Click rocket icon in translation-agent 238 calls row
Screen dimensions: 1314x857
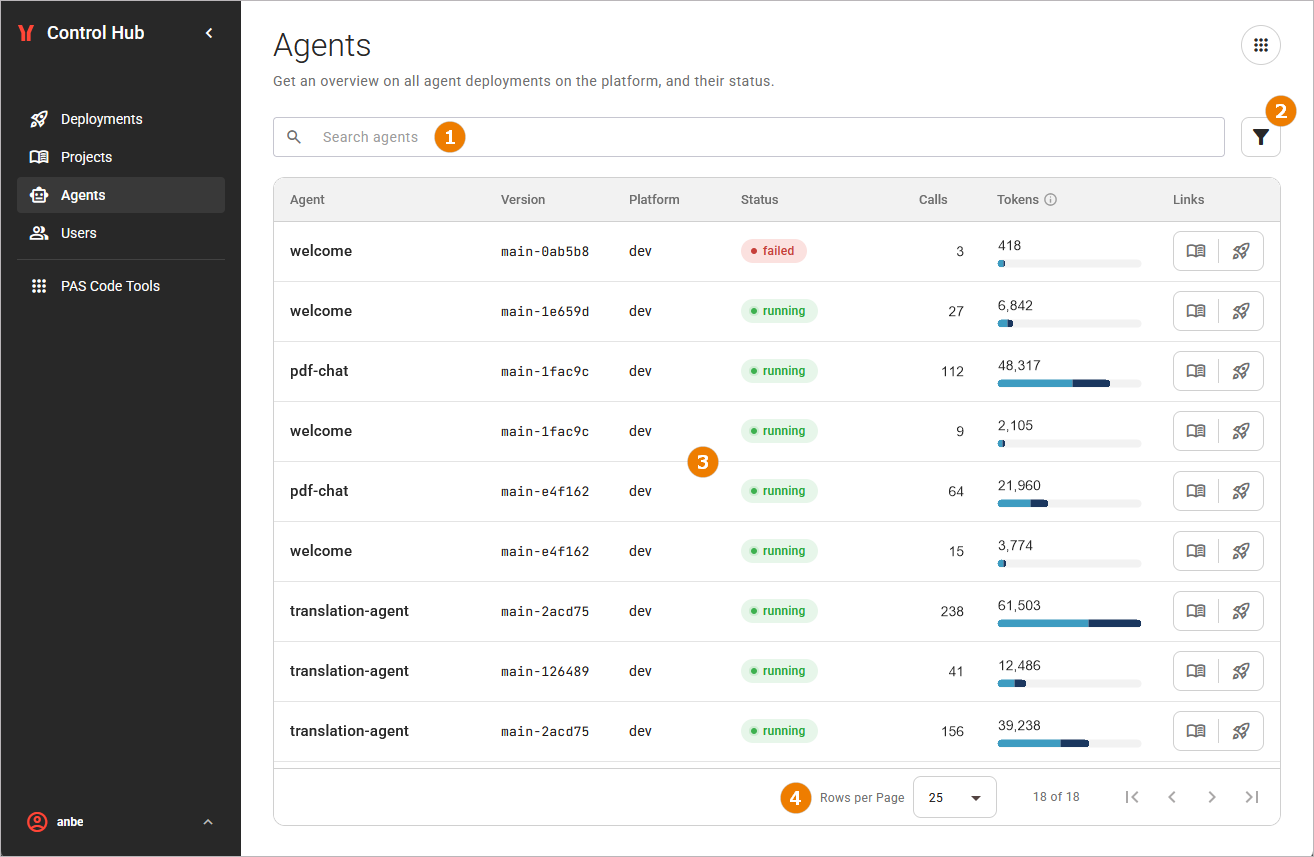[x=1241, y=611]
